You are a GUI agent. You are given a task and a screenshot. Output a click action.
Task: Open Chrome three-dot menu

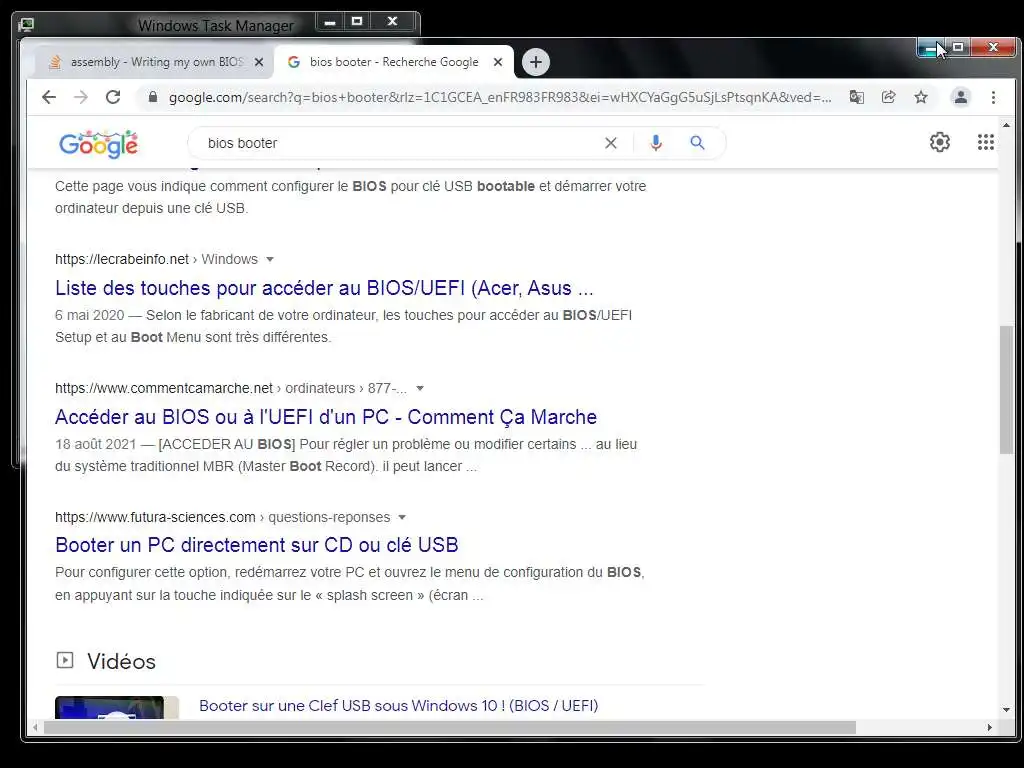pyautogui.click(x=993, y=97)
